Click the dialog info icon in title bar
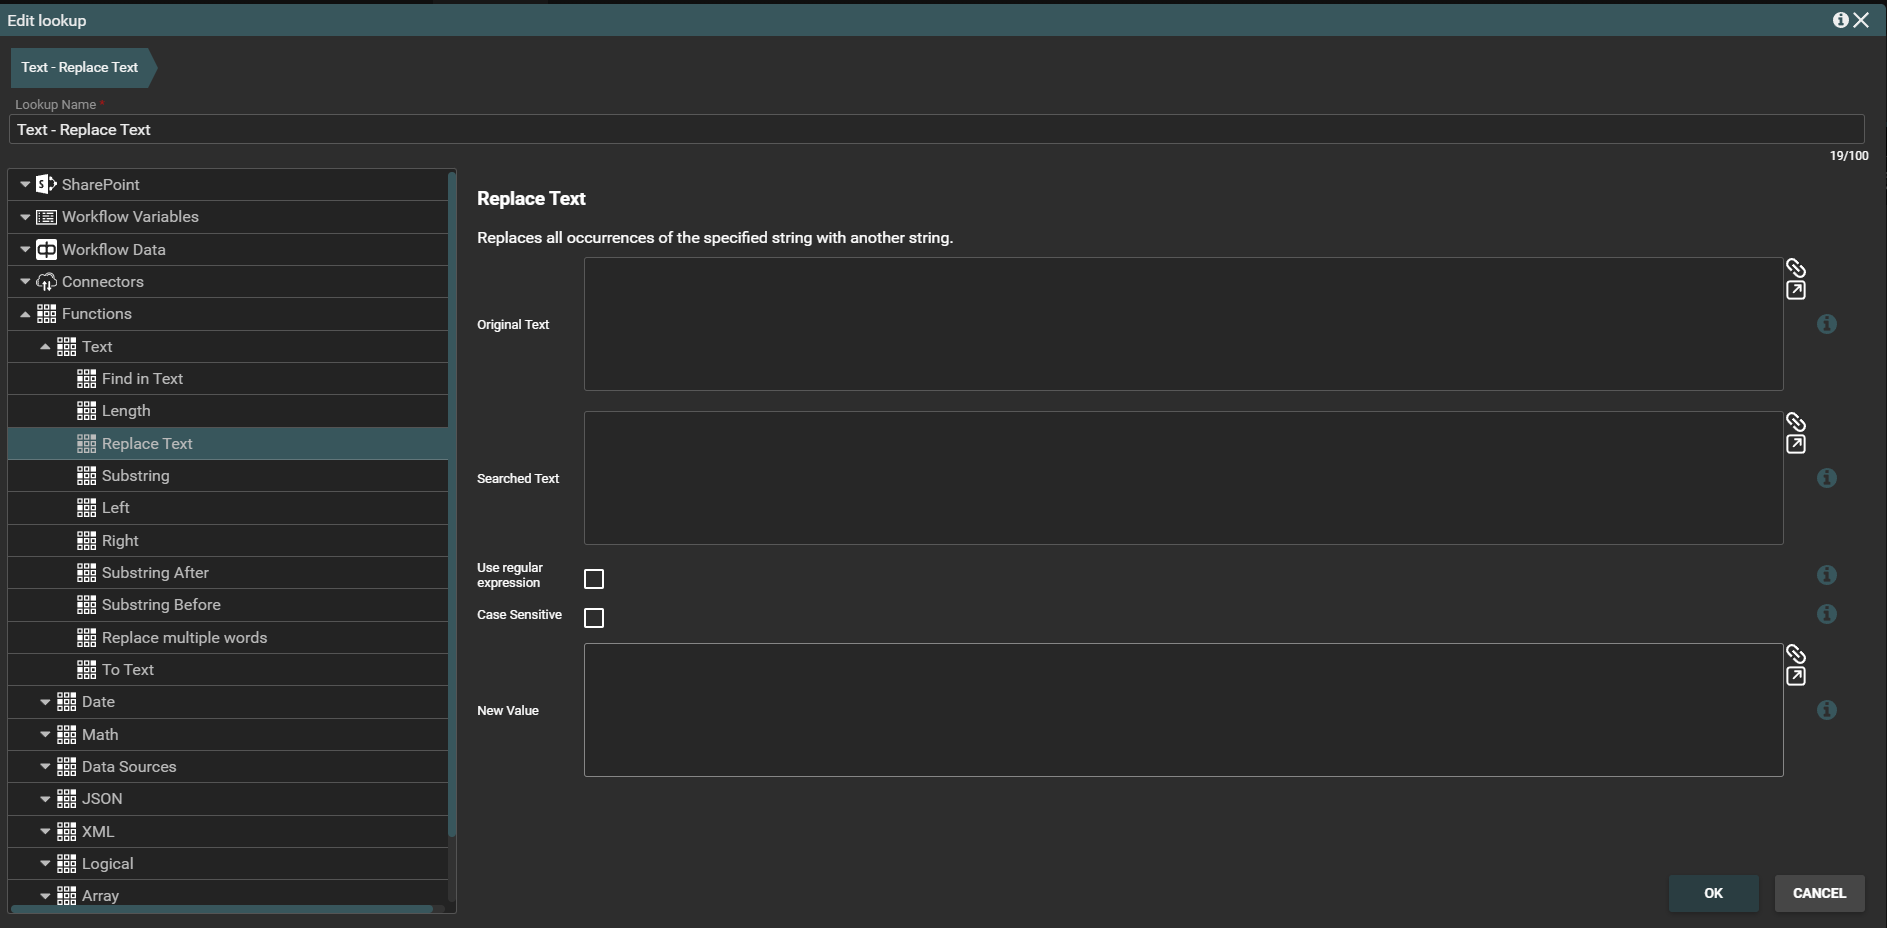This screenshot has width=1887, height=928. tap(1839, 20)
